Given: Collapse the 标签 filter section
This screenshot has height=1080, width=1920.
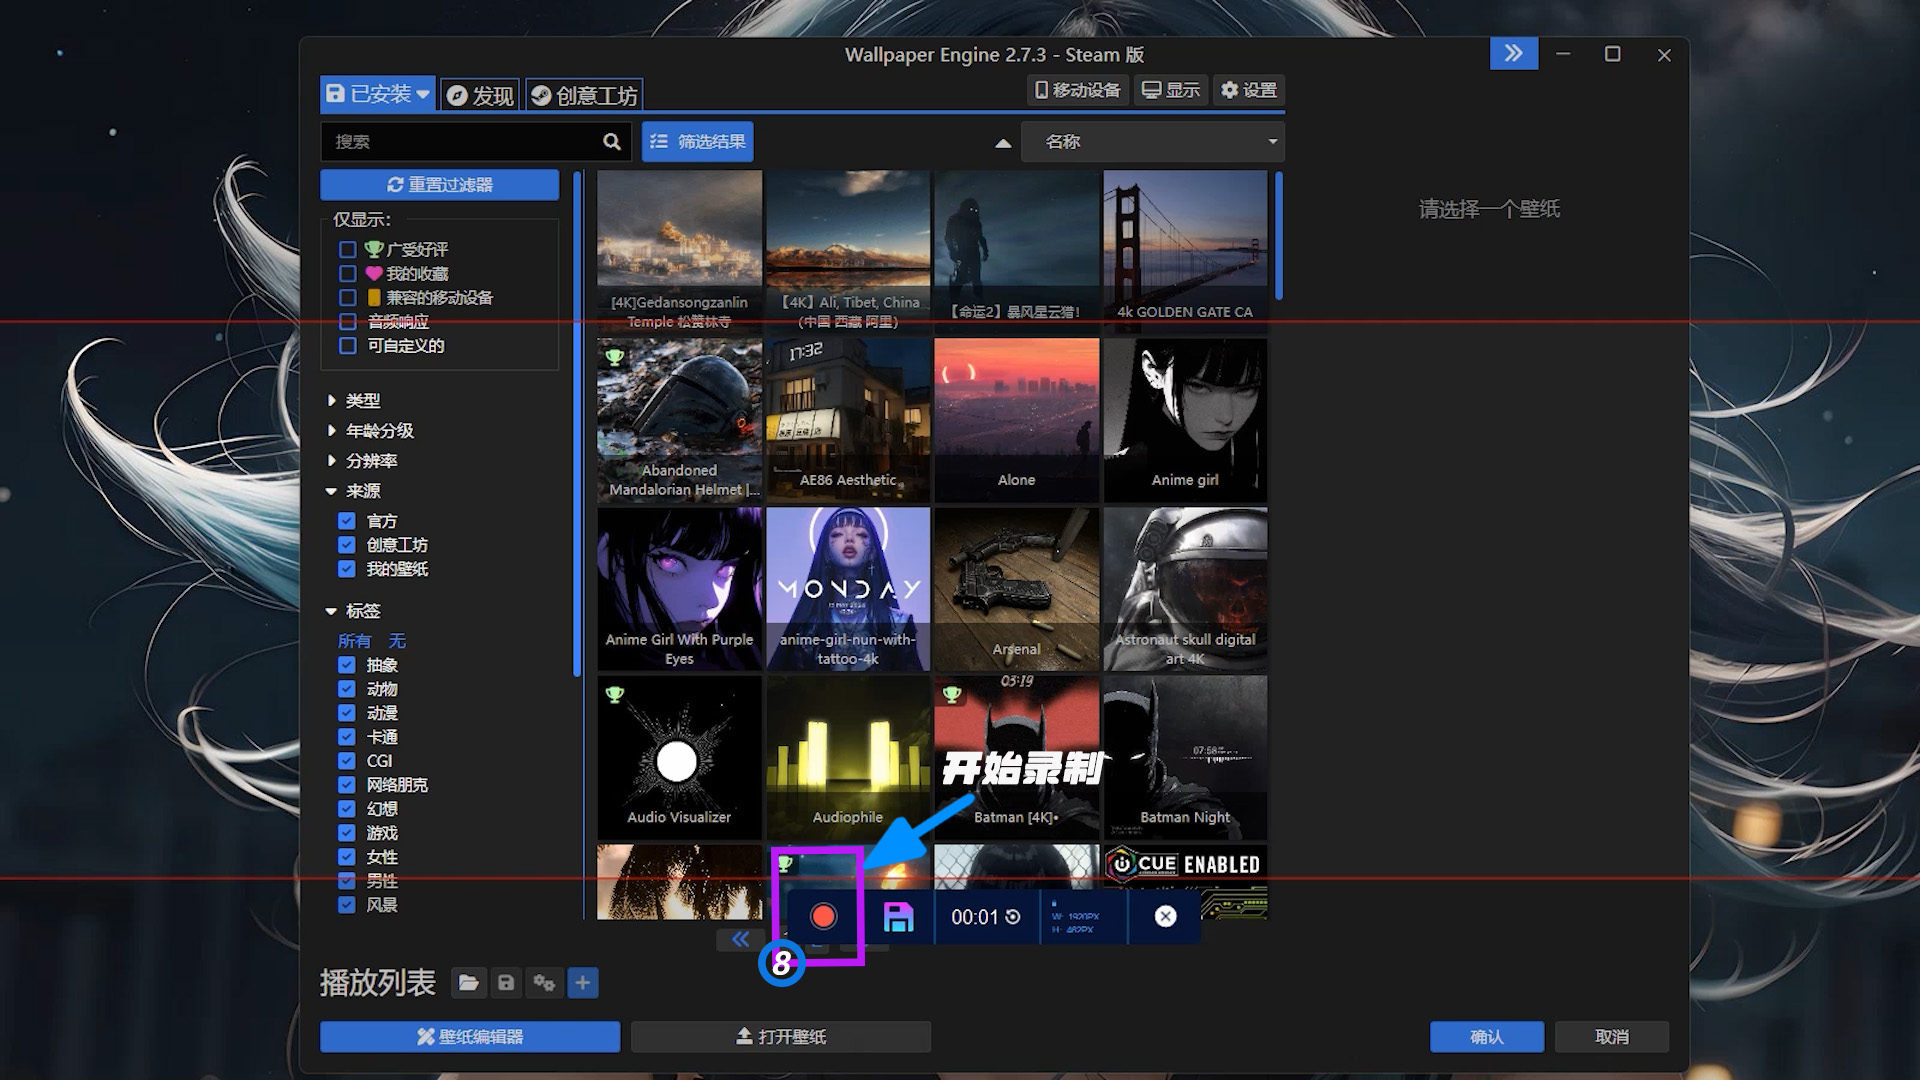Looking at the screenshot, I should [354, 611].
